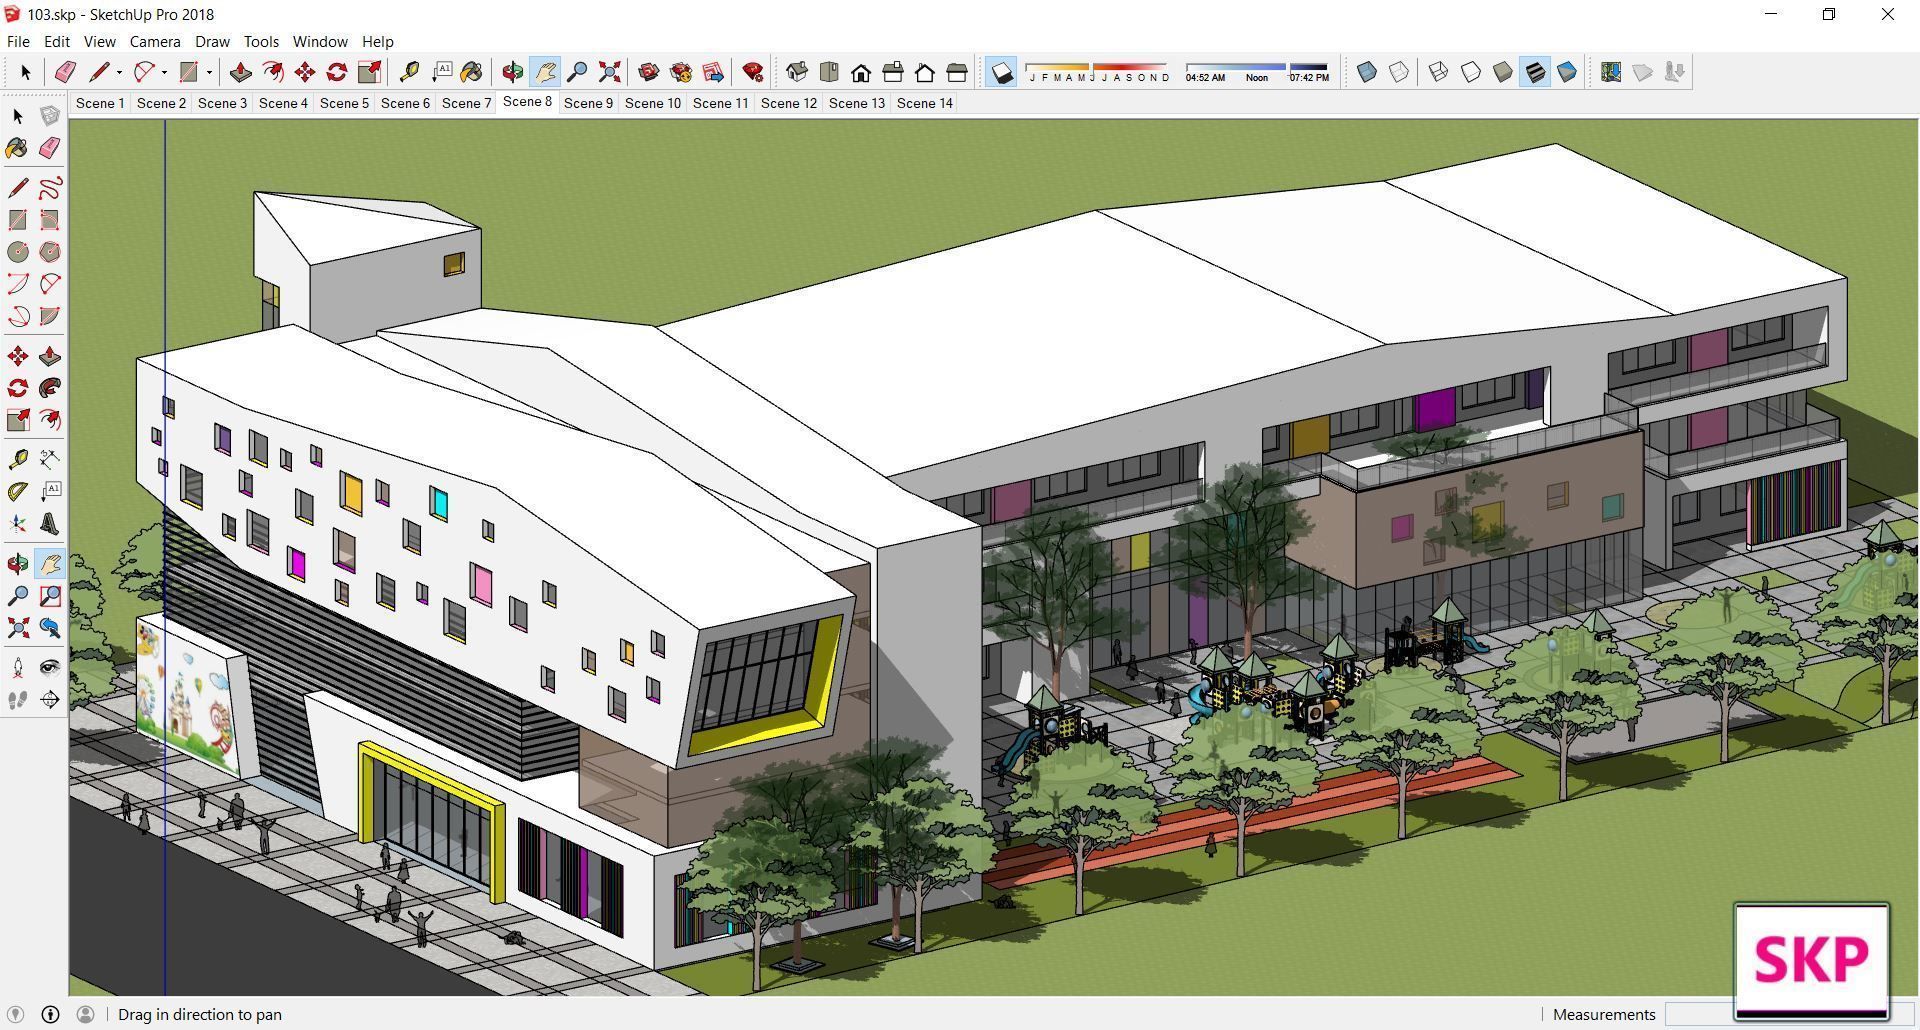Switch to Scene 14 tab
This screenshot has width=1920, height=1030.
[x=924, y=103]
